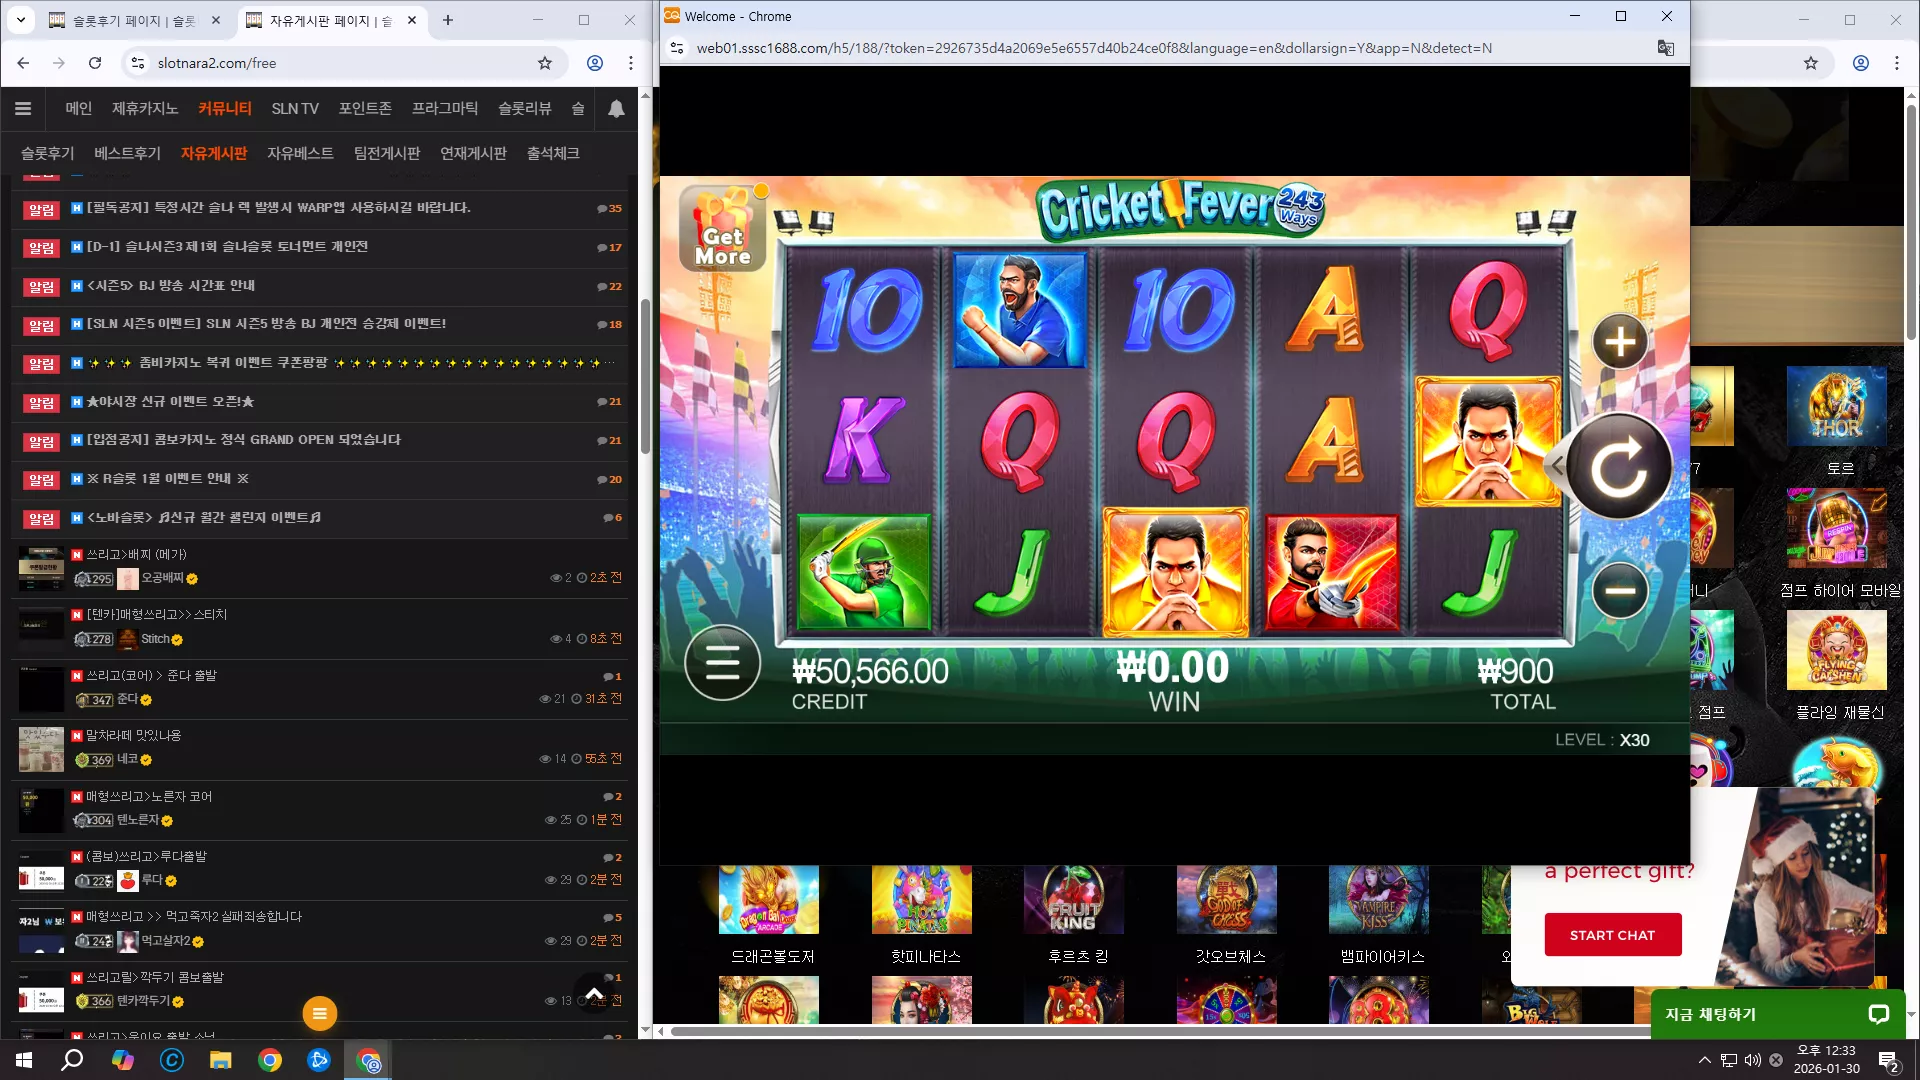Open the slotnara sidebar hamburger menu

pos(23,108)
